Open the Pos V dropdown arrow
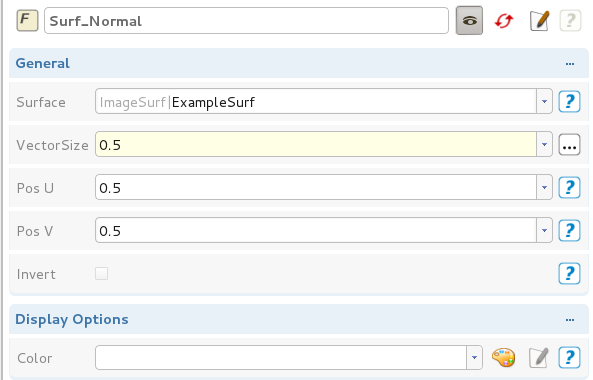The image size is (593, 380). pyautogui.click(x=545, y=230)
